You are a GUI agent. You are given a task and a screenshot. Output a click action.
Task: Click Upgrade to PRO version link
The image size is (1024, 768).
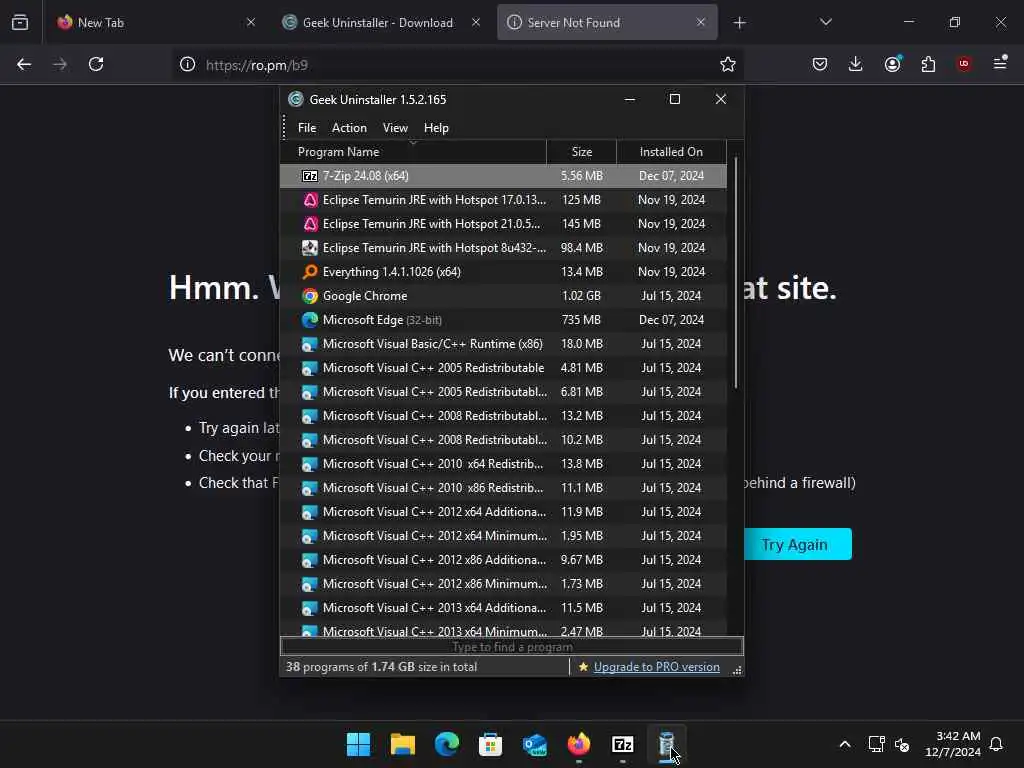[656, 667]
